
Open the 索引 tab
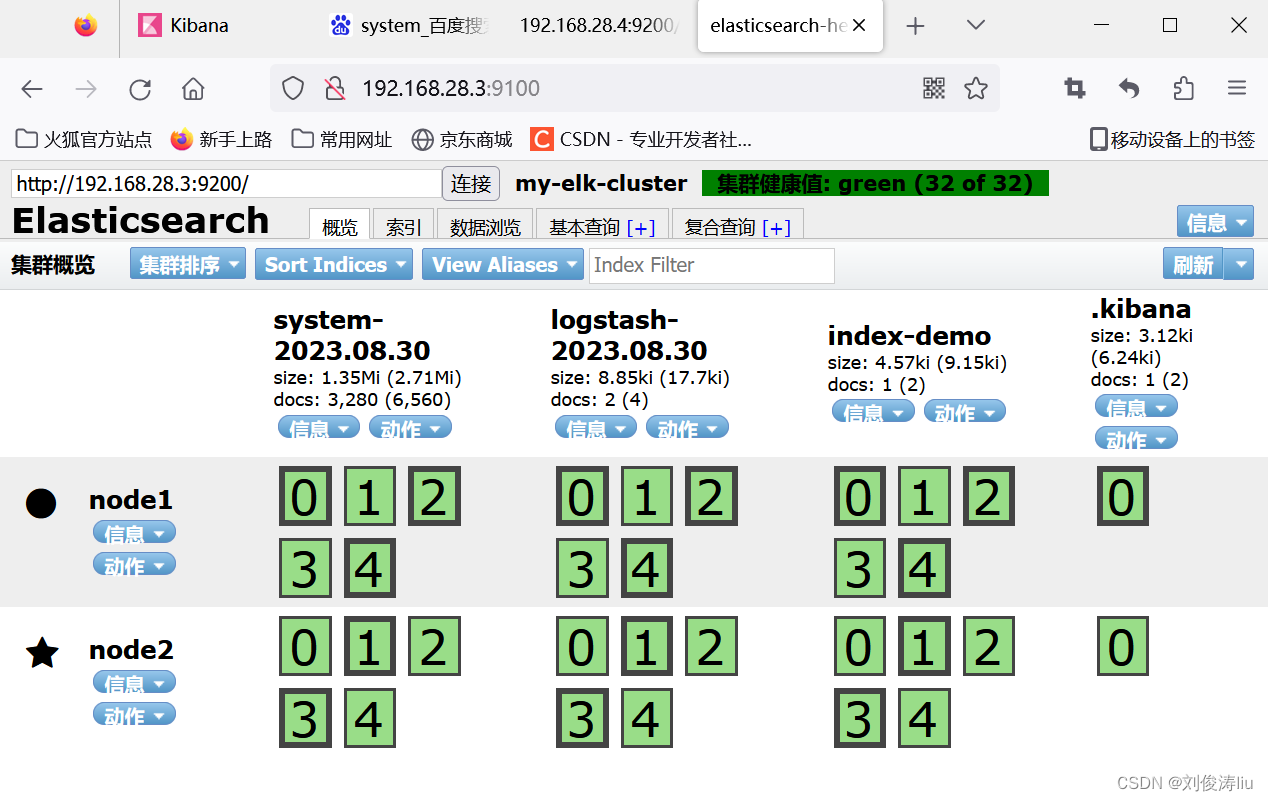pos(402,227)
